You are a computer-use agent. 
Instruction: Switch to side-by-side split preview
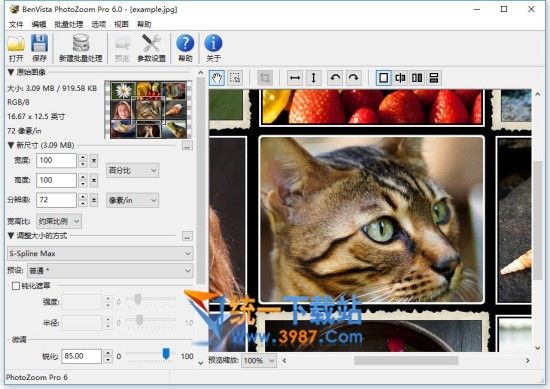[417, 78]
